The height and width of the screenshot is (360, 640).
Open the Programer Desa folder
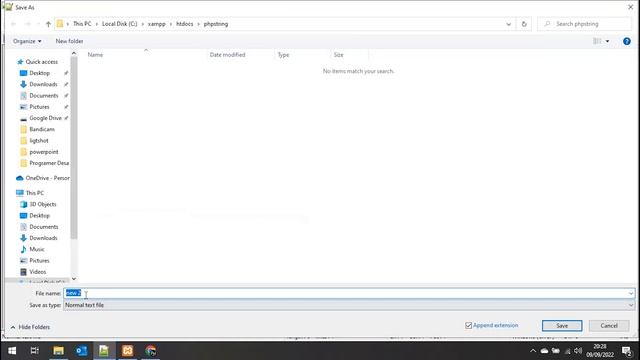(49, 163)
